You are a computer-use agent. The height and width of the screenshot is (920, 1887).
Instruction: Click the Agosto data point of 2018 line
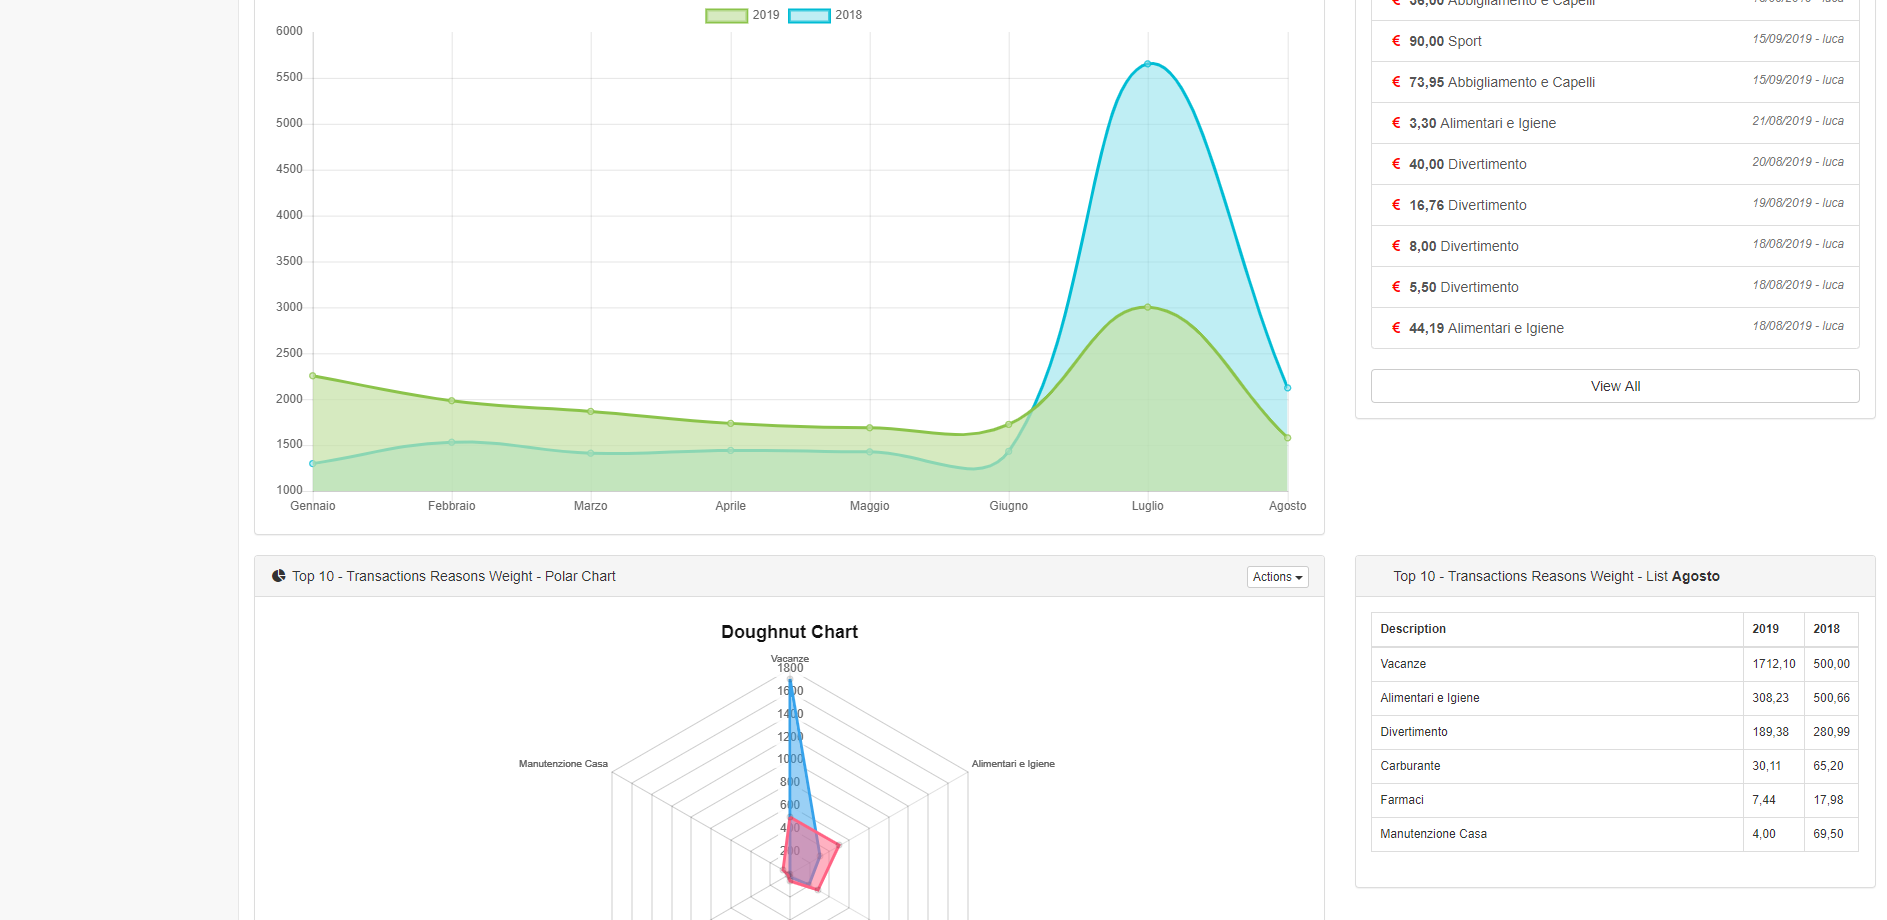pyautogui.click(x=1287, y=388)
